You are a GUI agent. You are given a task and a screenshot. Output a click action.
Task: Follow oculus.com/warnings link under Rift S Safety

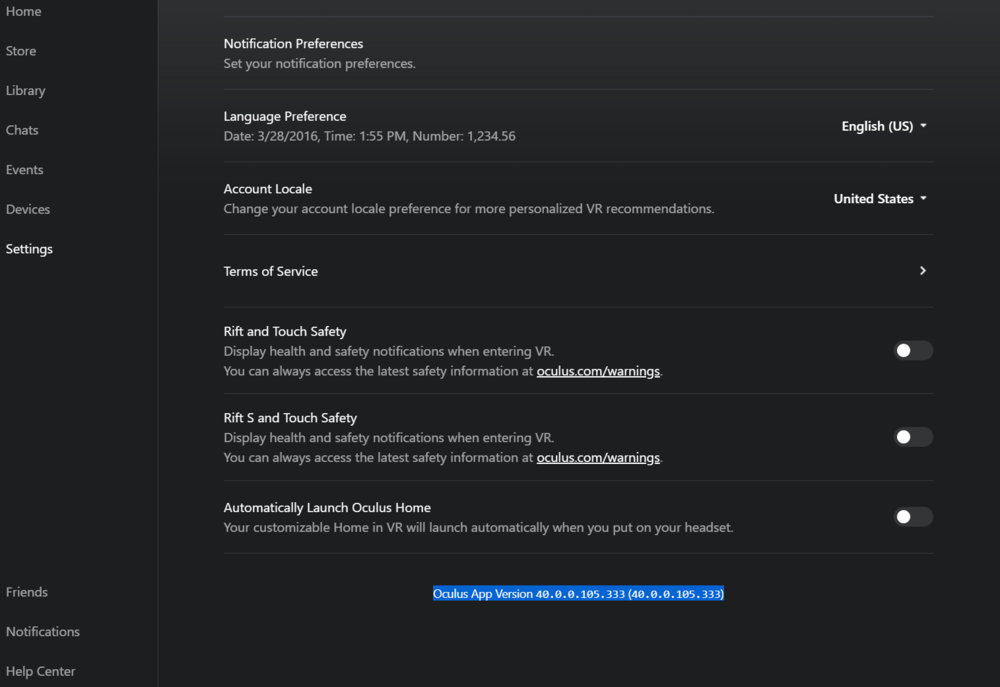coord(598,458)
